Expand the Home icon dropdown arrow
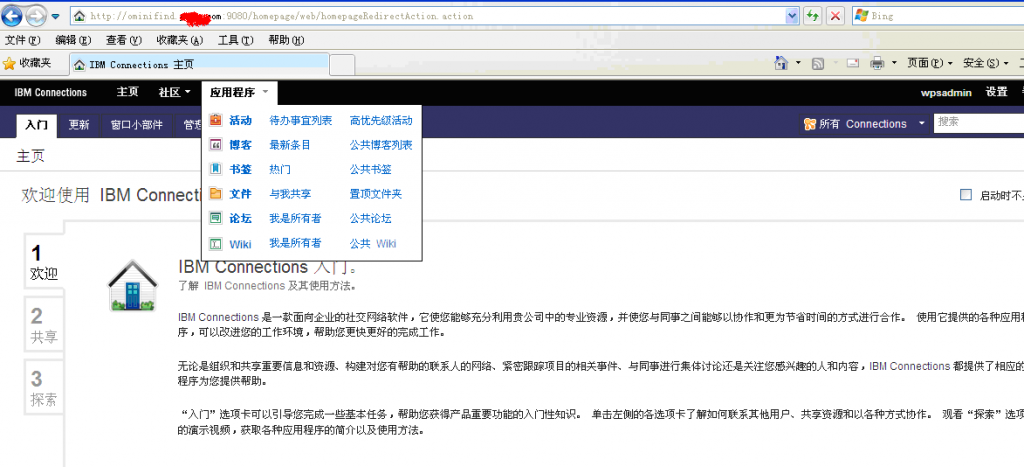Image resolution: width=1024 pixels, height=467 pixels. [x=798, y=63]
